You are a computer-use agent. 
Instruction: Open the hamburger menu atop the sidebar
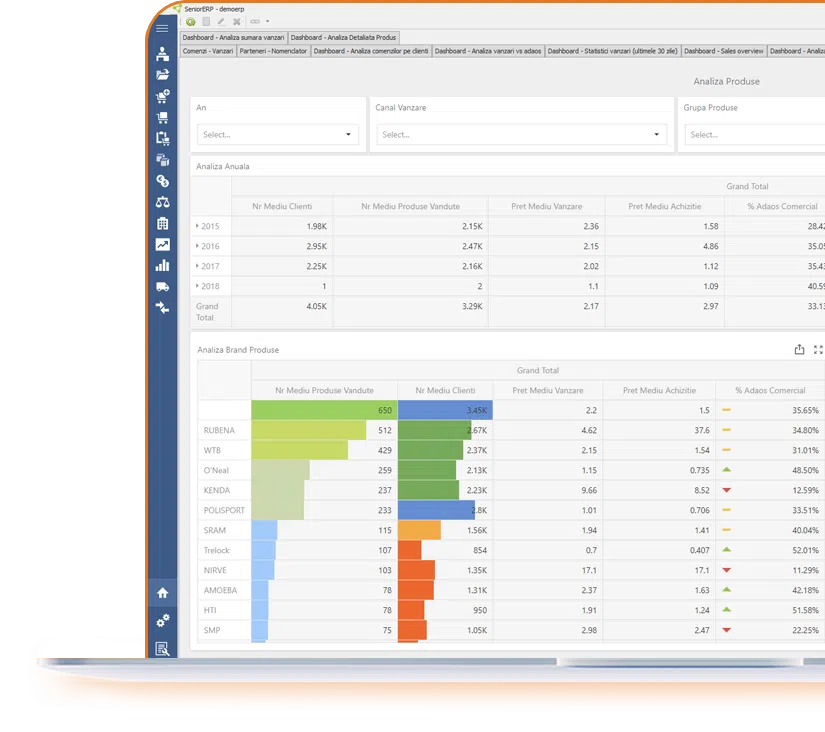point(162,28)
